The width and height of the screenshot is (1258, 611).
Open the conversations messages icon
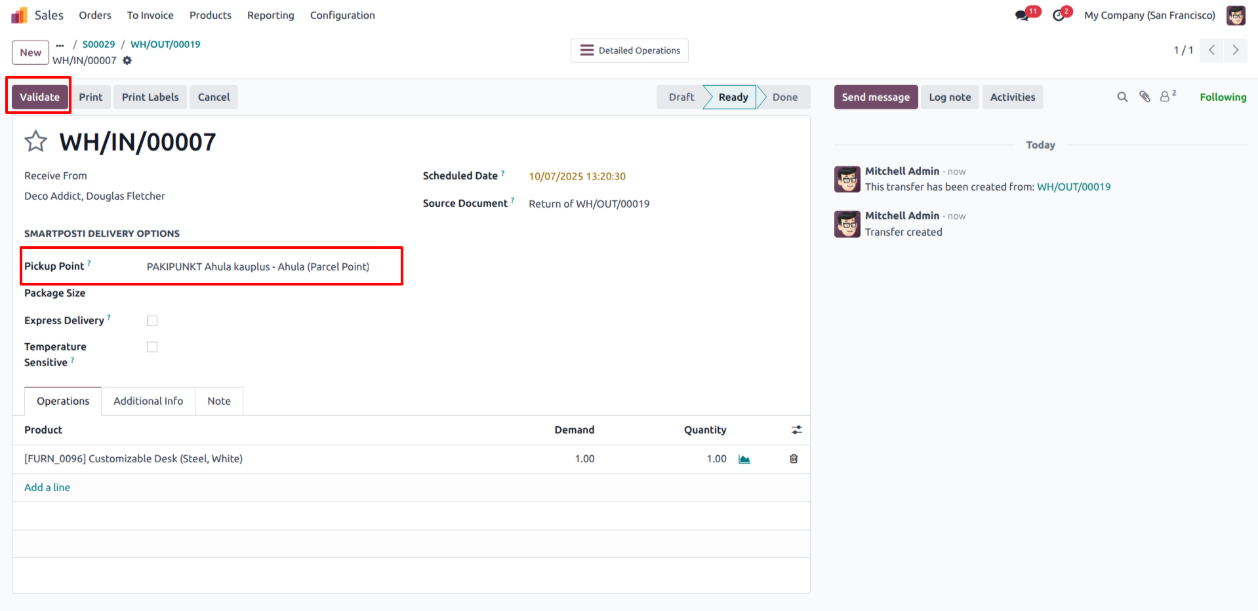click(x=1021, y=15)
